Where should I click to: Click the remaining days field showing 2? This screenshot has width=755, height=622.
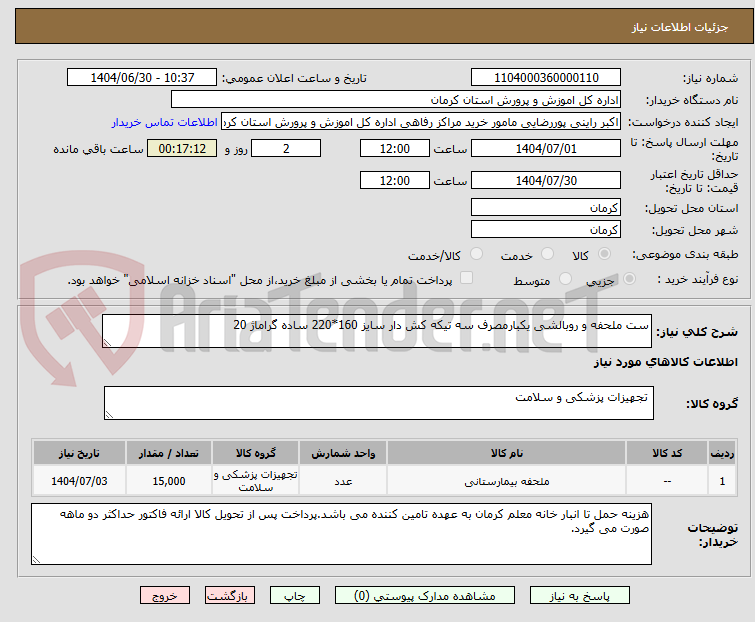pyautogui.click(x=286, y=148)
